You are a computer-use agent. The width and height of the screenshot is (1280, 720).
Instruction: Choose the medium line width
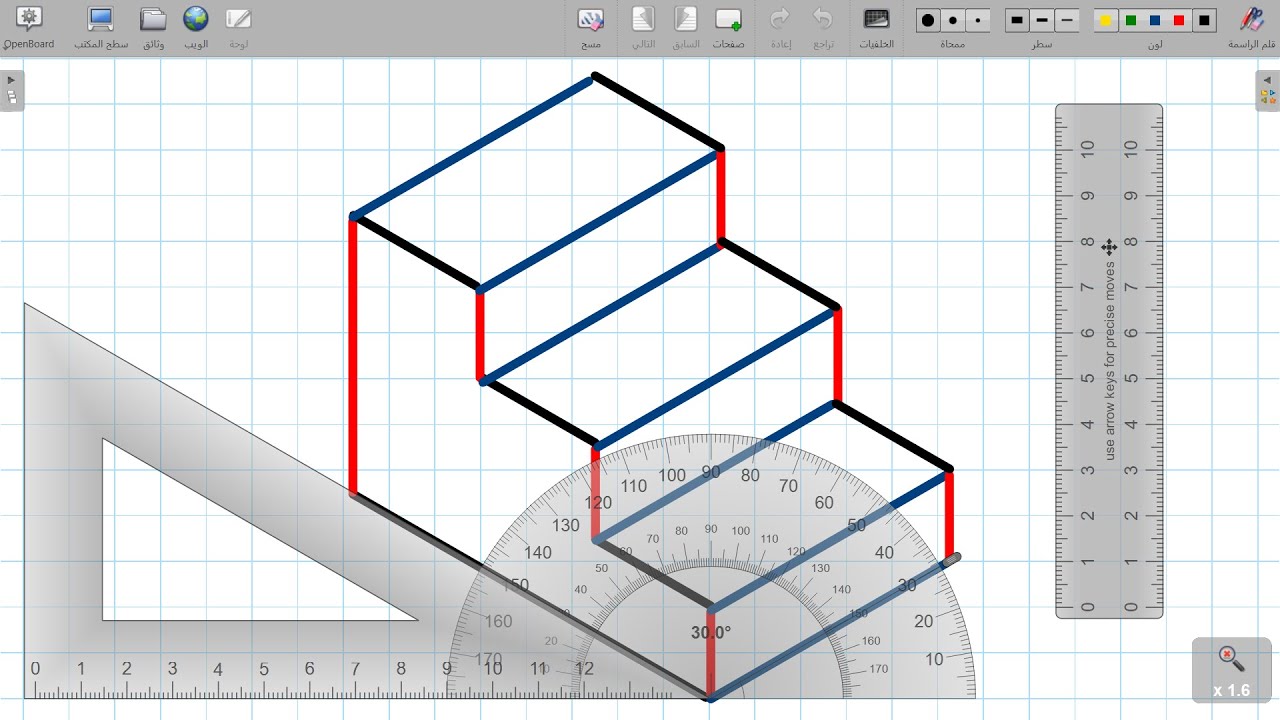pyautogui.click(x=1042, y=20)
